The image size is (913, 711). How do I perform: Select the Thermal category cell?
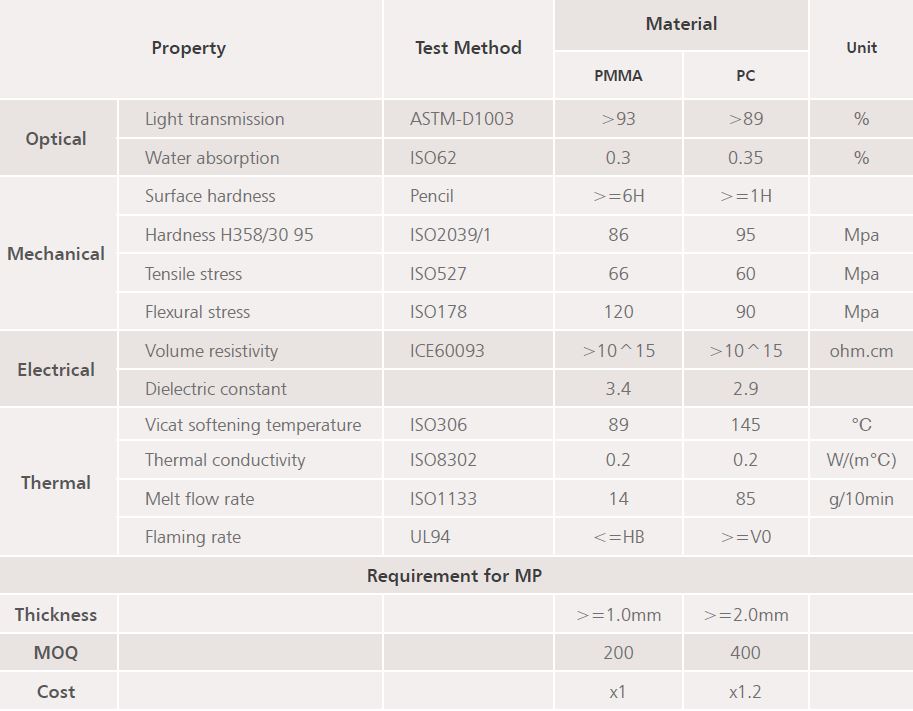(56, 482)
